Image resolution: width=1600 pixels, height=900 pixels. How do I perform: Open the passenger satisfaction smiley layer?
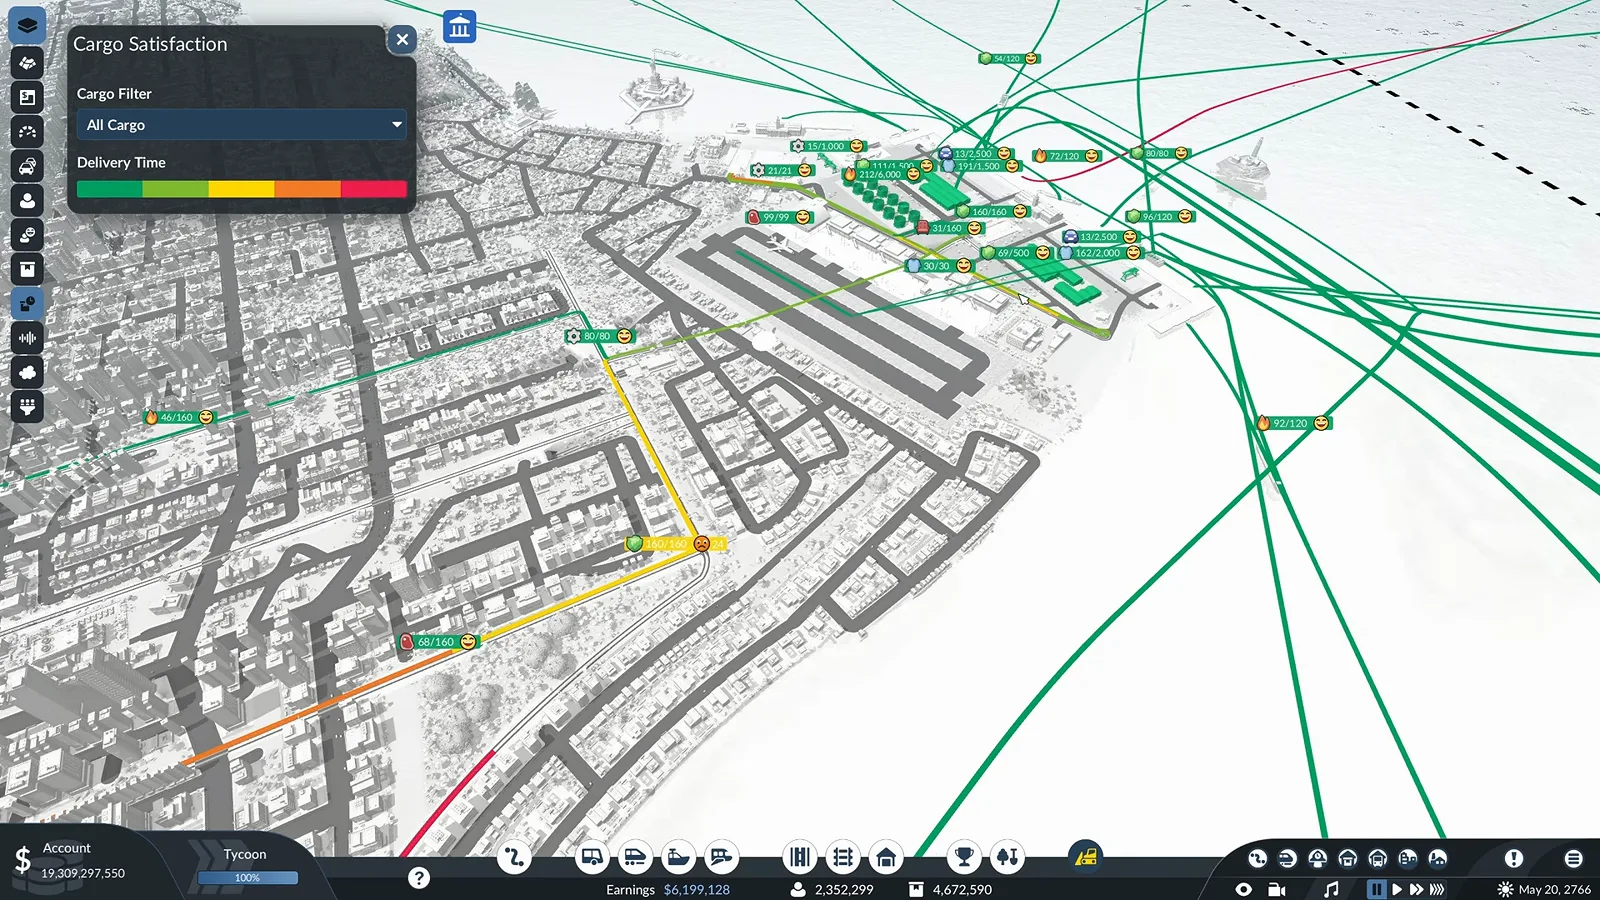coord(27,235)
